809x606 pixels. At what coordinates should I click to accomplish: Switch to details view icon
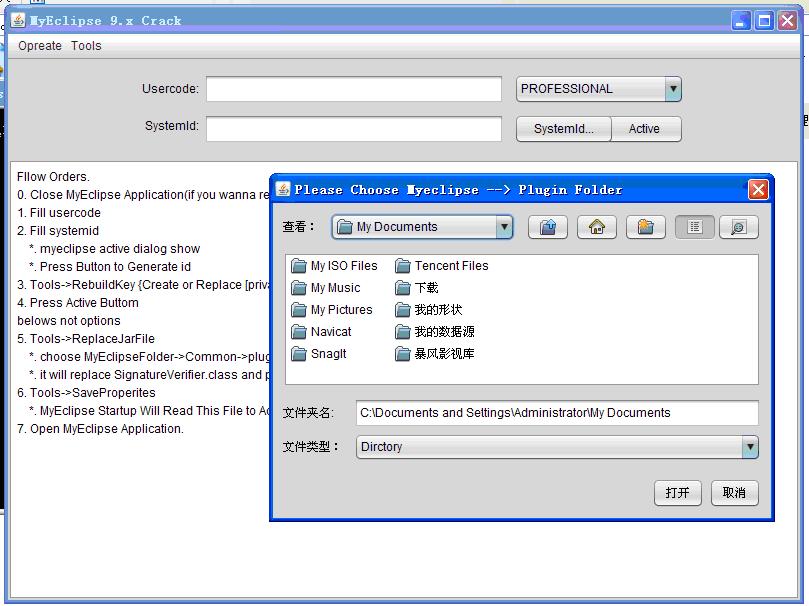tap(739, 227)
